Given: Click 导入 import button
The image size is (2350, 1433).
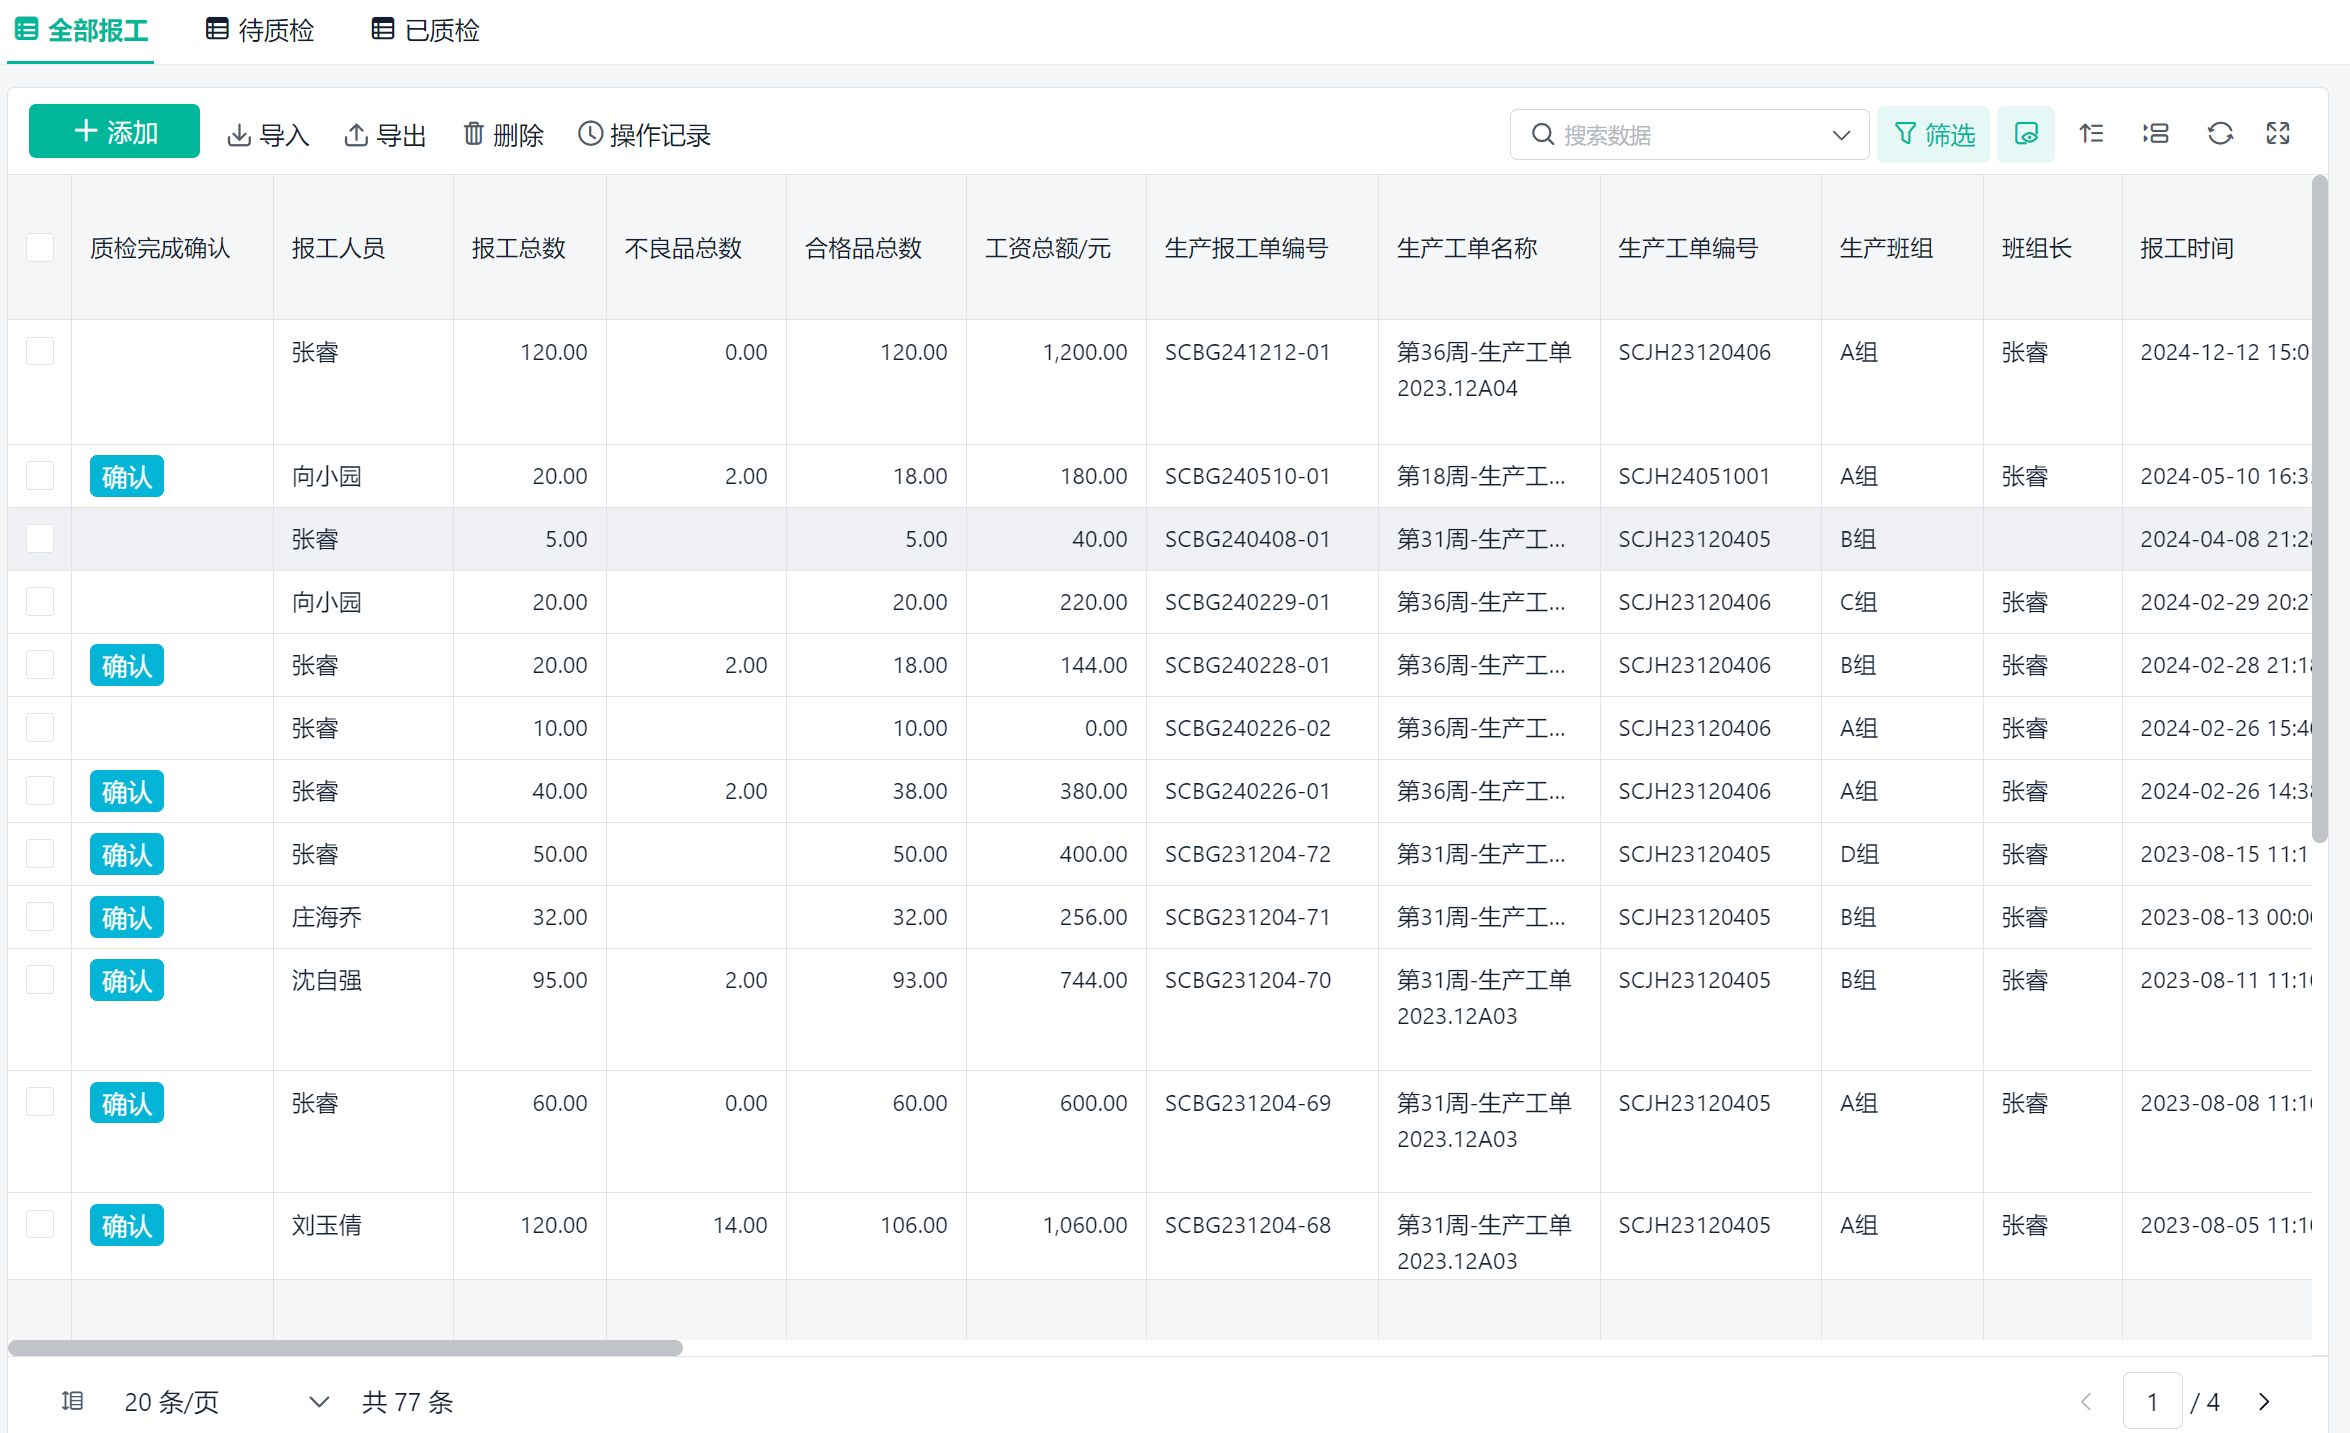Looking at the screenshot, I should tap(268, 135).
